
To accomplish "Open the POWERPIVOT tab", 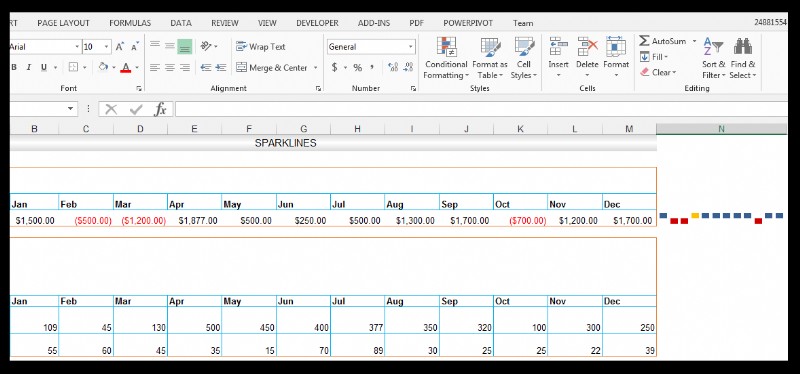I will (x=468, y=23).
